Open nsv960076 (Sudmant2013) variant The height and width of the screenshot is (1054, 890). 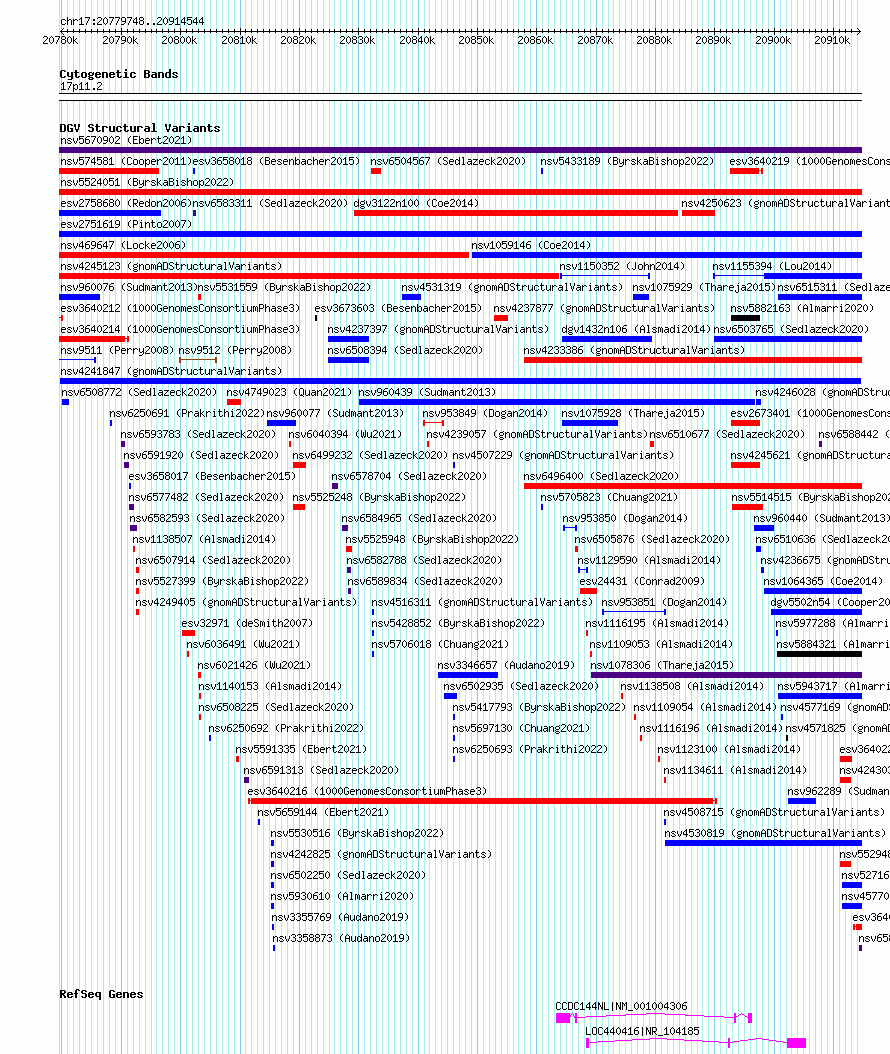(128, 287)
